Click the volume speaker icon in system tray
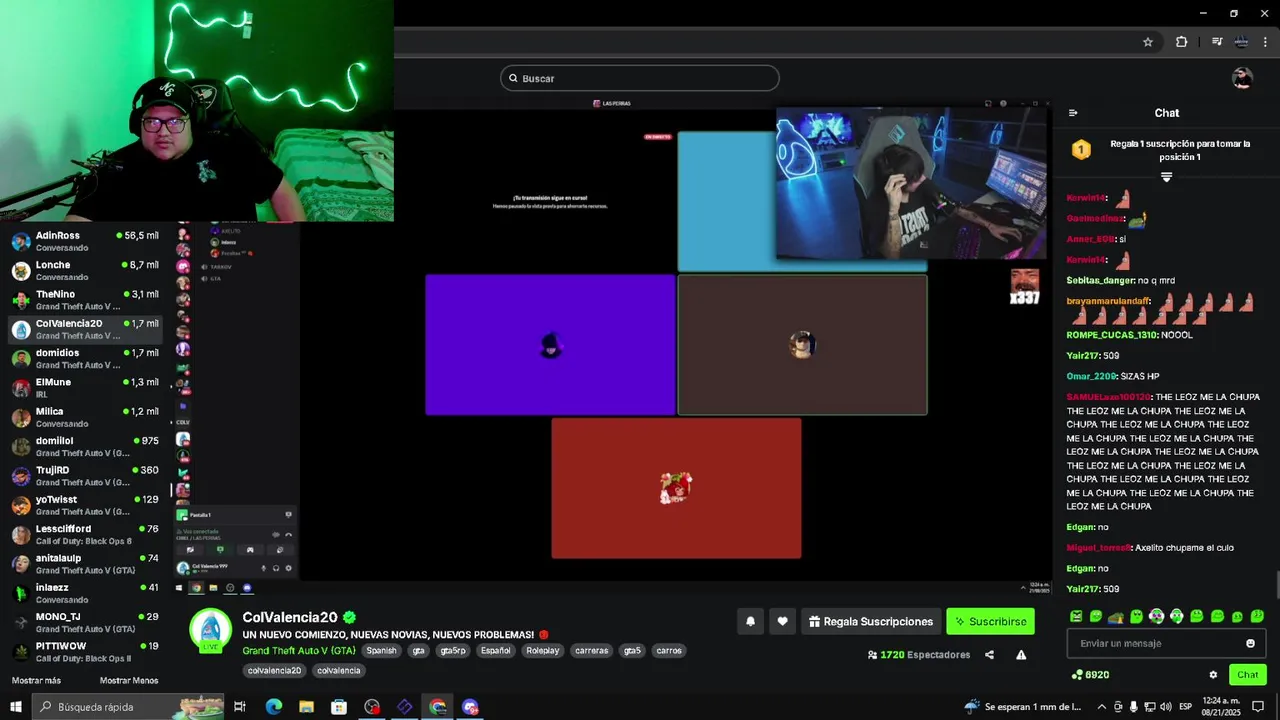1280x720 pixels. tap(1165, 707)
